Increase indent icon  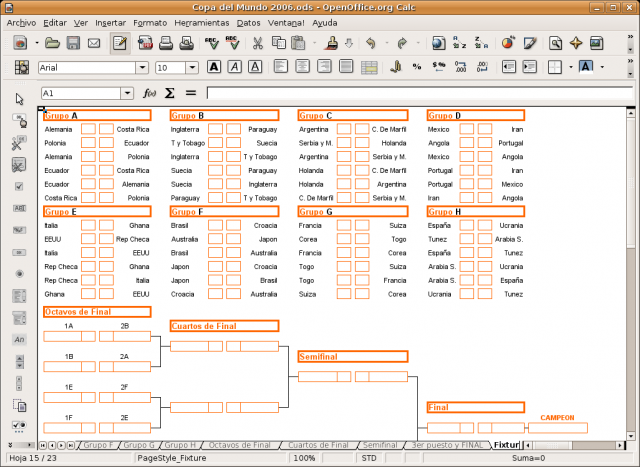pos(529,67)
